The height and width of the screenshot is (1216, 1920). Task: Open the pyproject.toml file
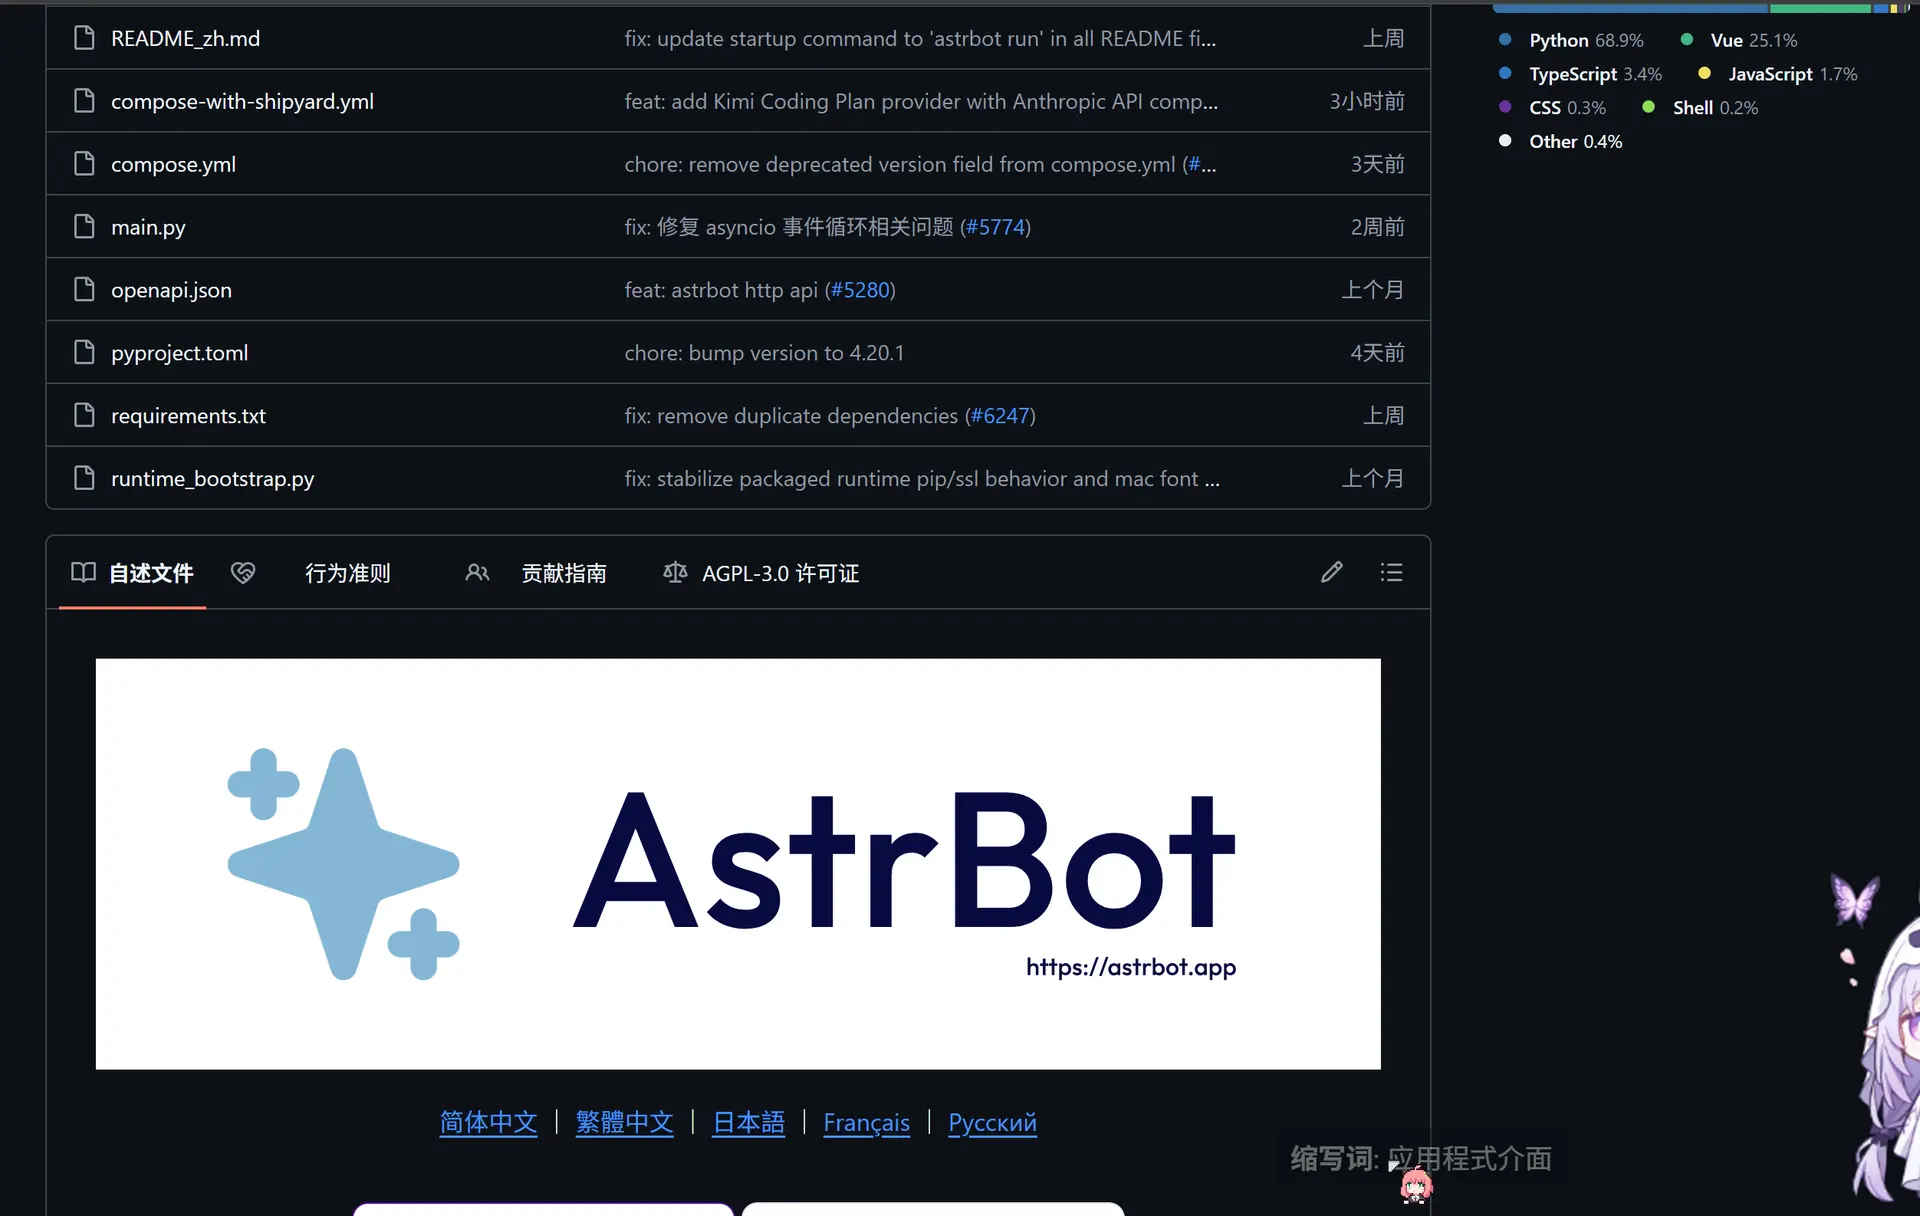pyautogui.click(x=179, y=353)
